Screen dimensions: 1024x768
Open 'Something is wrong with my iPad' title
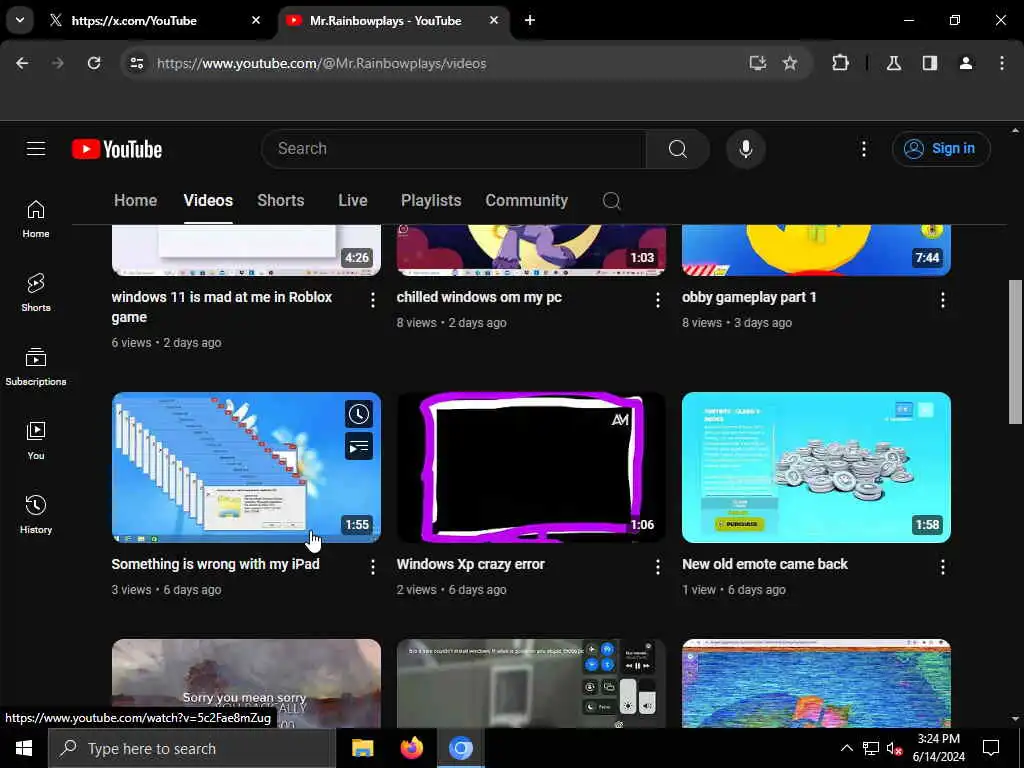[216, 564]
